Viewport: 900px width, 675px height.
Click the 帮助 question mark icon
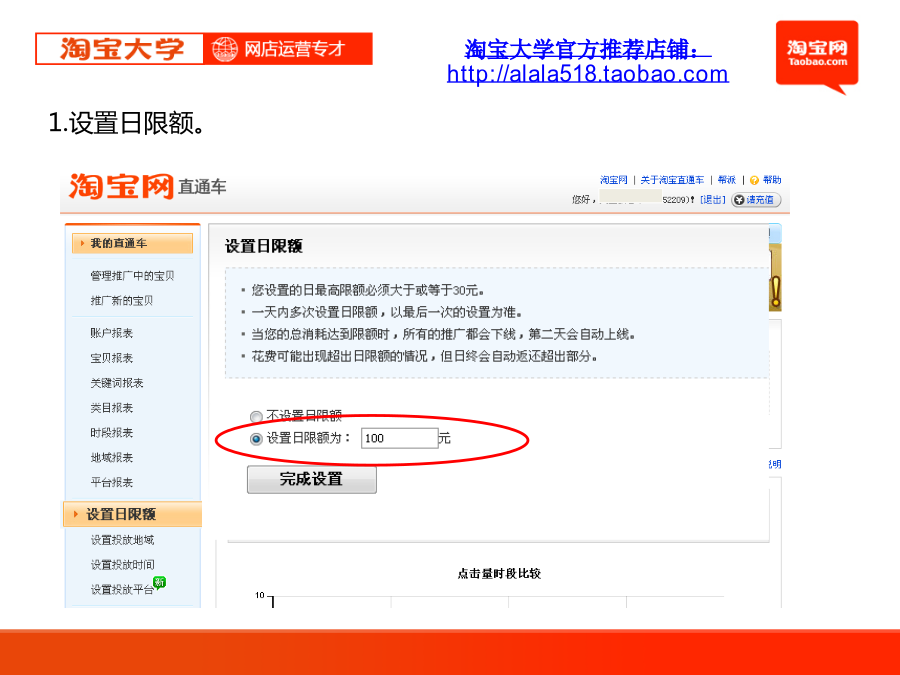click(754, 180)
